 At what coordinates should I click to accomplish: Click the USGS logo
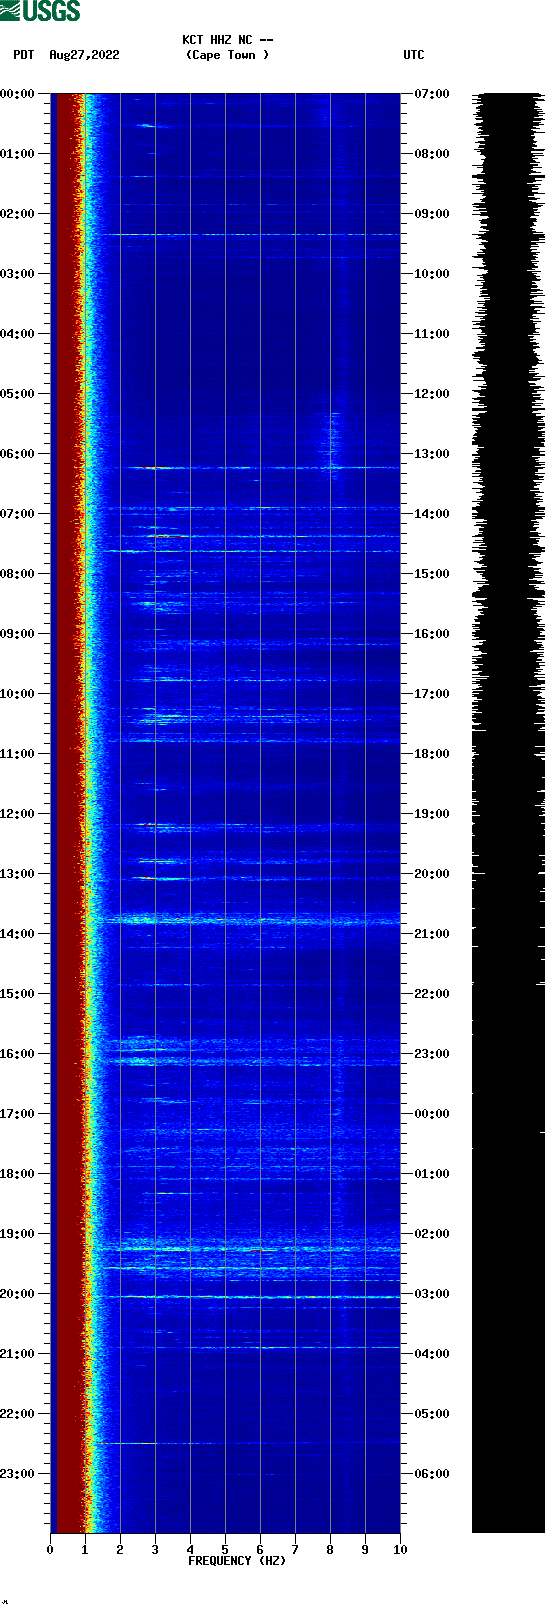click(40, 11)
